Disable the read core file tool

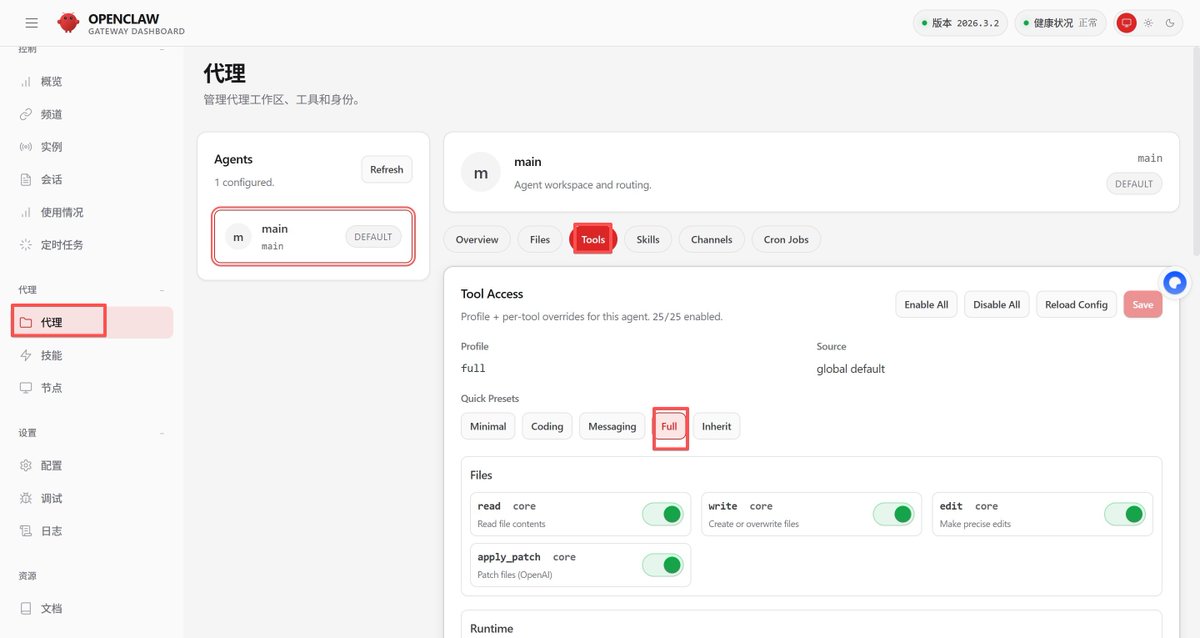[663, 513]
